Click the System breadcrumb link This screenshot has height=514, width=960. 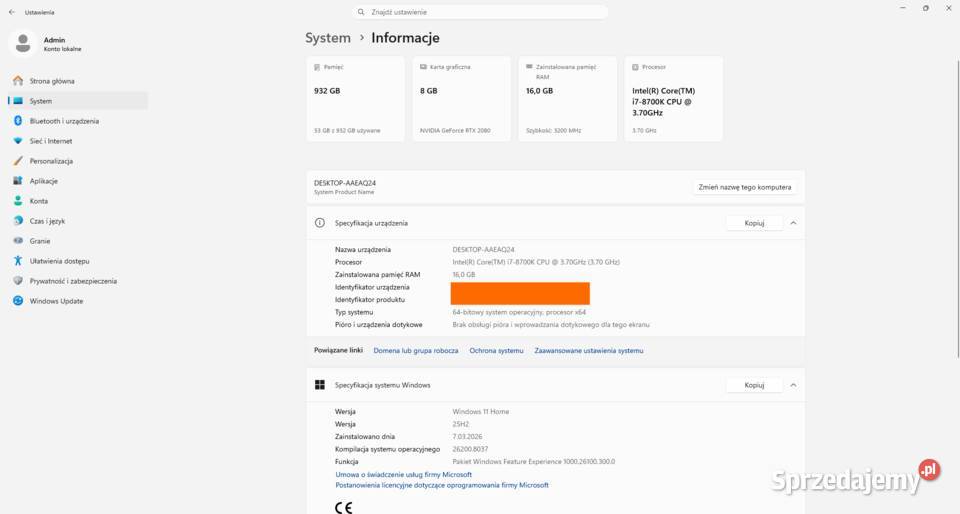tap(328, 38)
